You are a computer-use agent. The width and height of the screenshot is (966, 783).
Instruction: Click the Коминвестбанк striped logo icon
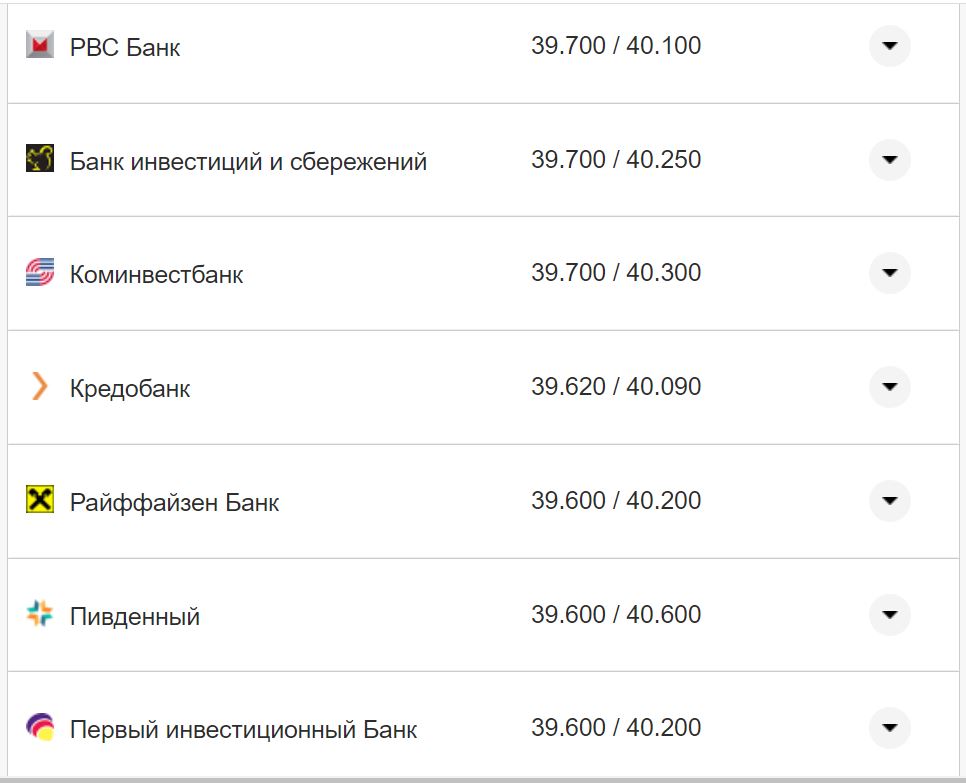click(x=38, y=273)
